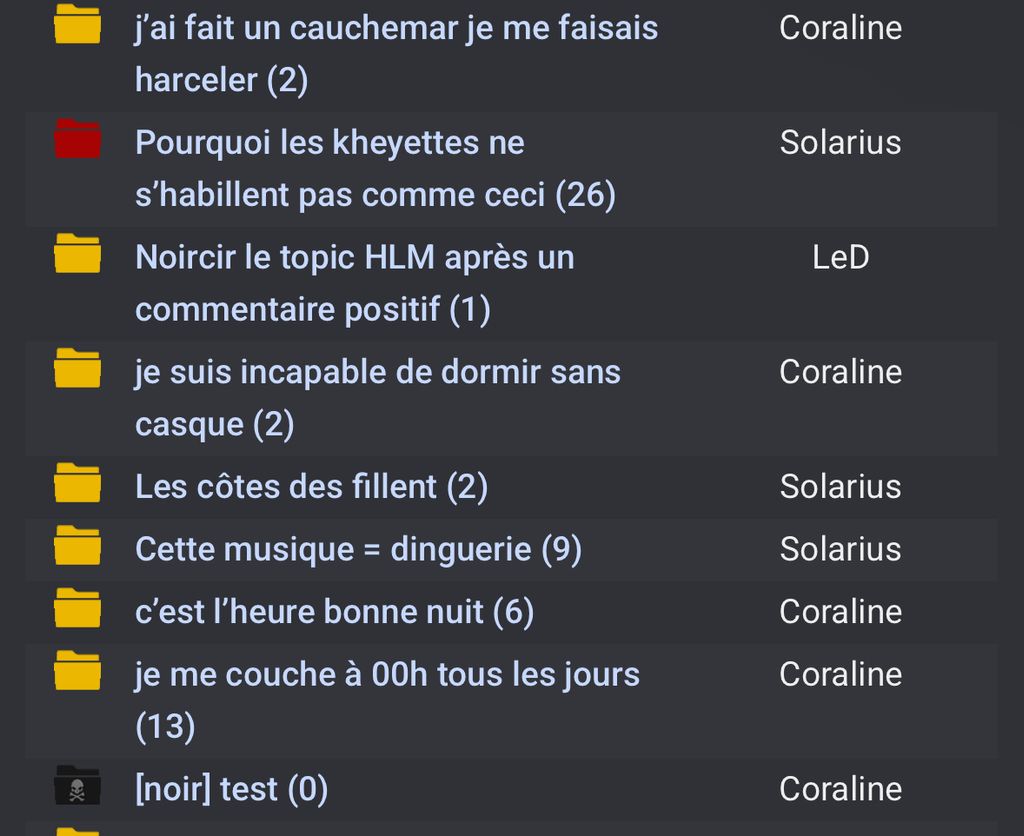Click the folder icon beside Cette musique = dinguerie

tap(77, 546)
